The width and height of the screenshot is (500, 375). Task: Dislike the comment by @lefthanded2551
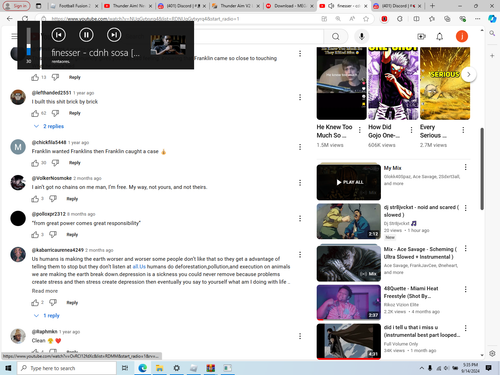tap(55, 113)
